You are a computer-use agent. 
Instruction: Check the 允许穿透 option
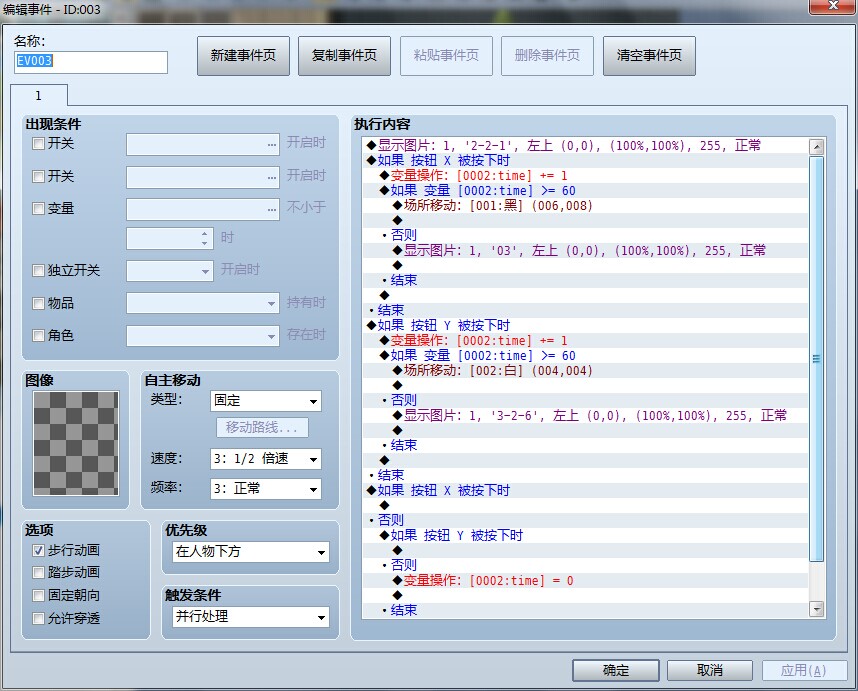pos(38,619)
